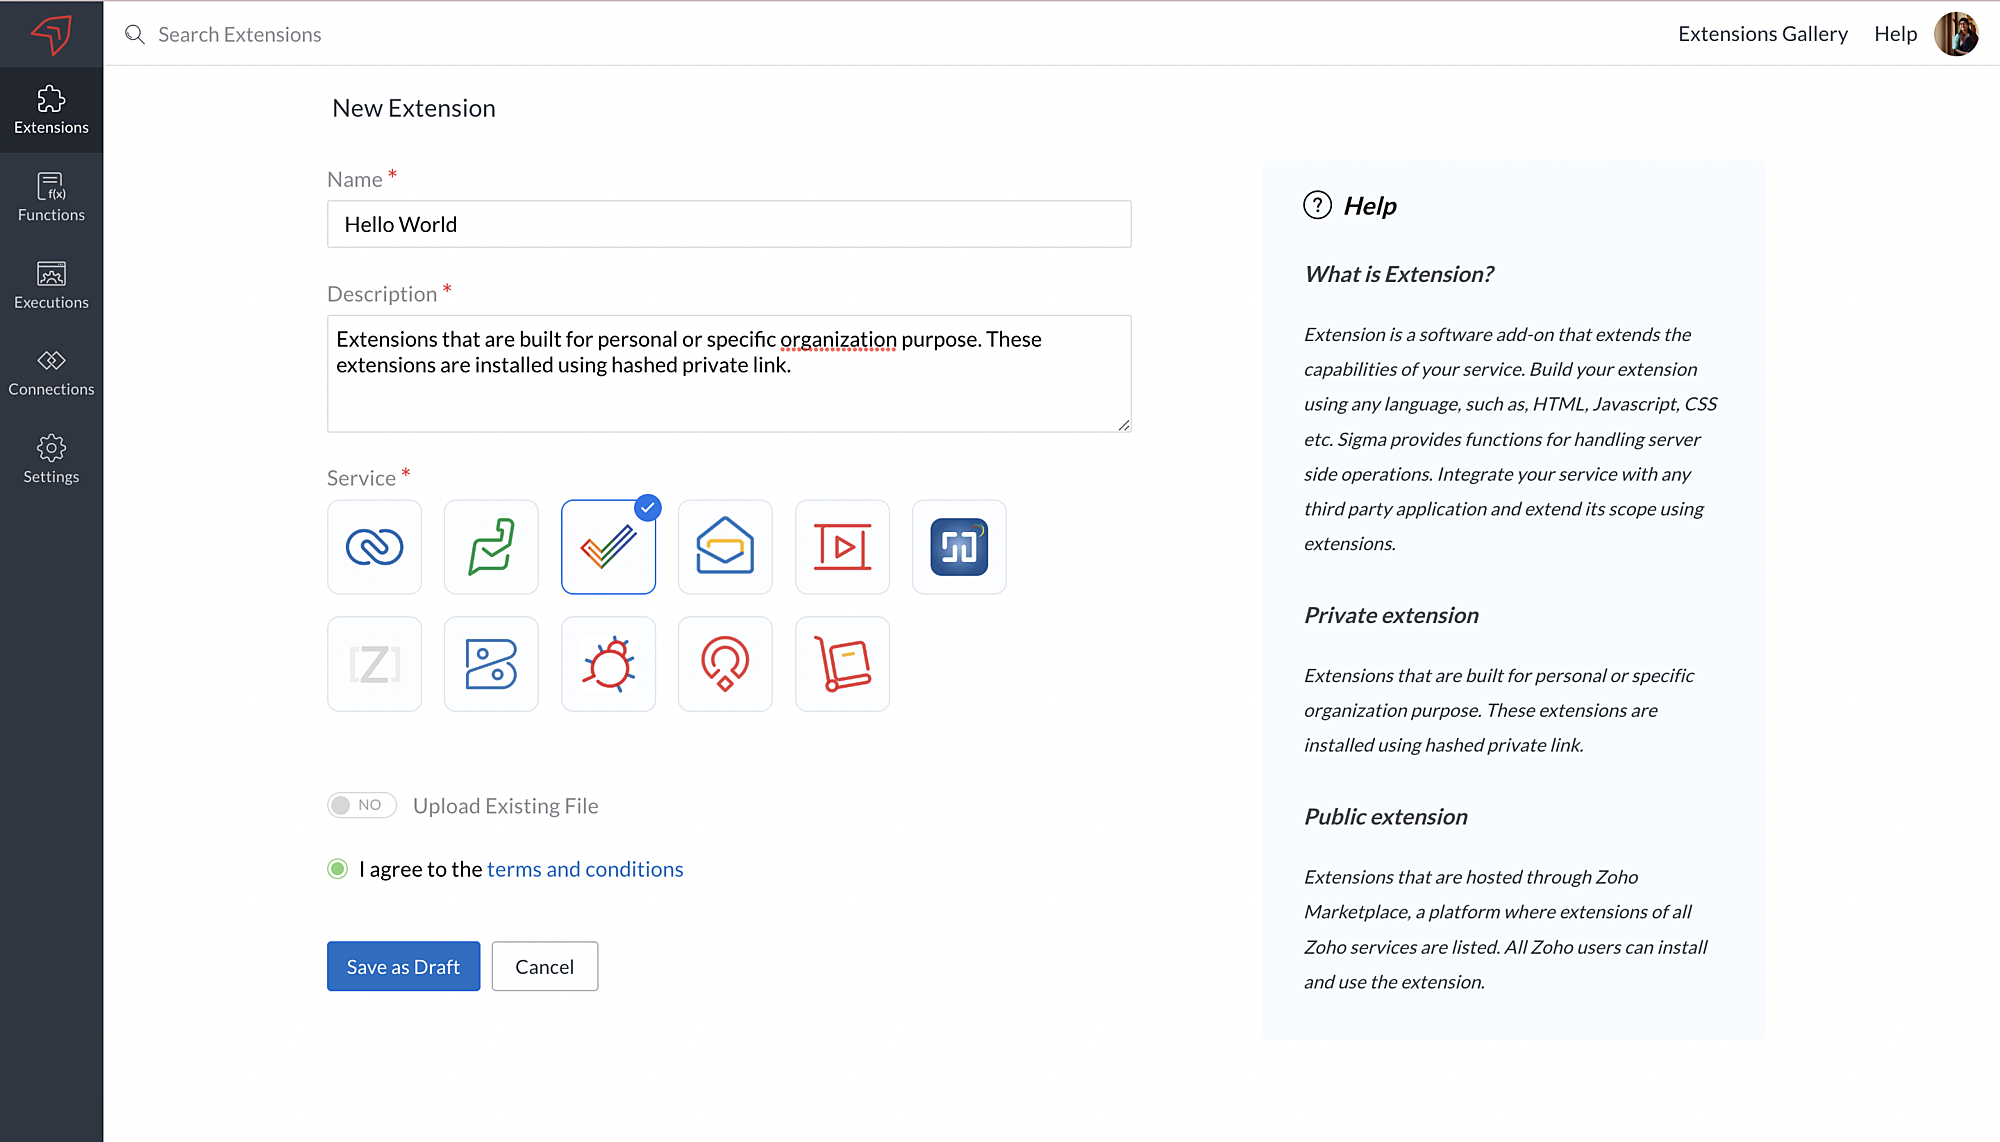Open Connections in the sidebar
Image resolution: width=2000 pixels, height=1142 pixels.
tap(51, 372)
